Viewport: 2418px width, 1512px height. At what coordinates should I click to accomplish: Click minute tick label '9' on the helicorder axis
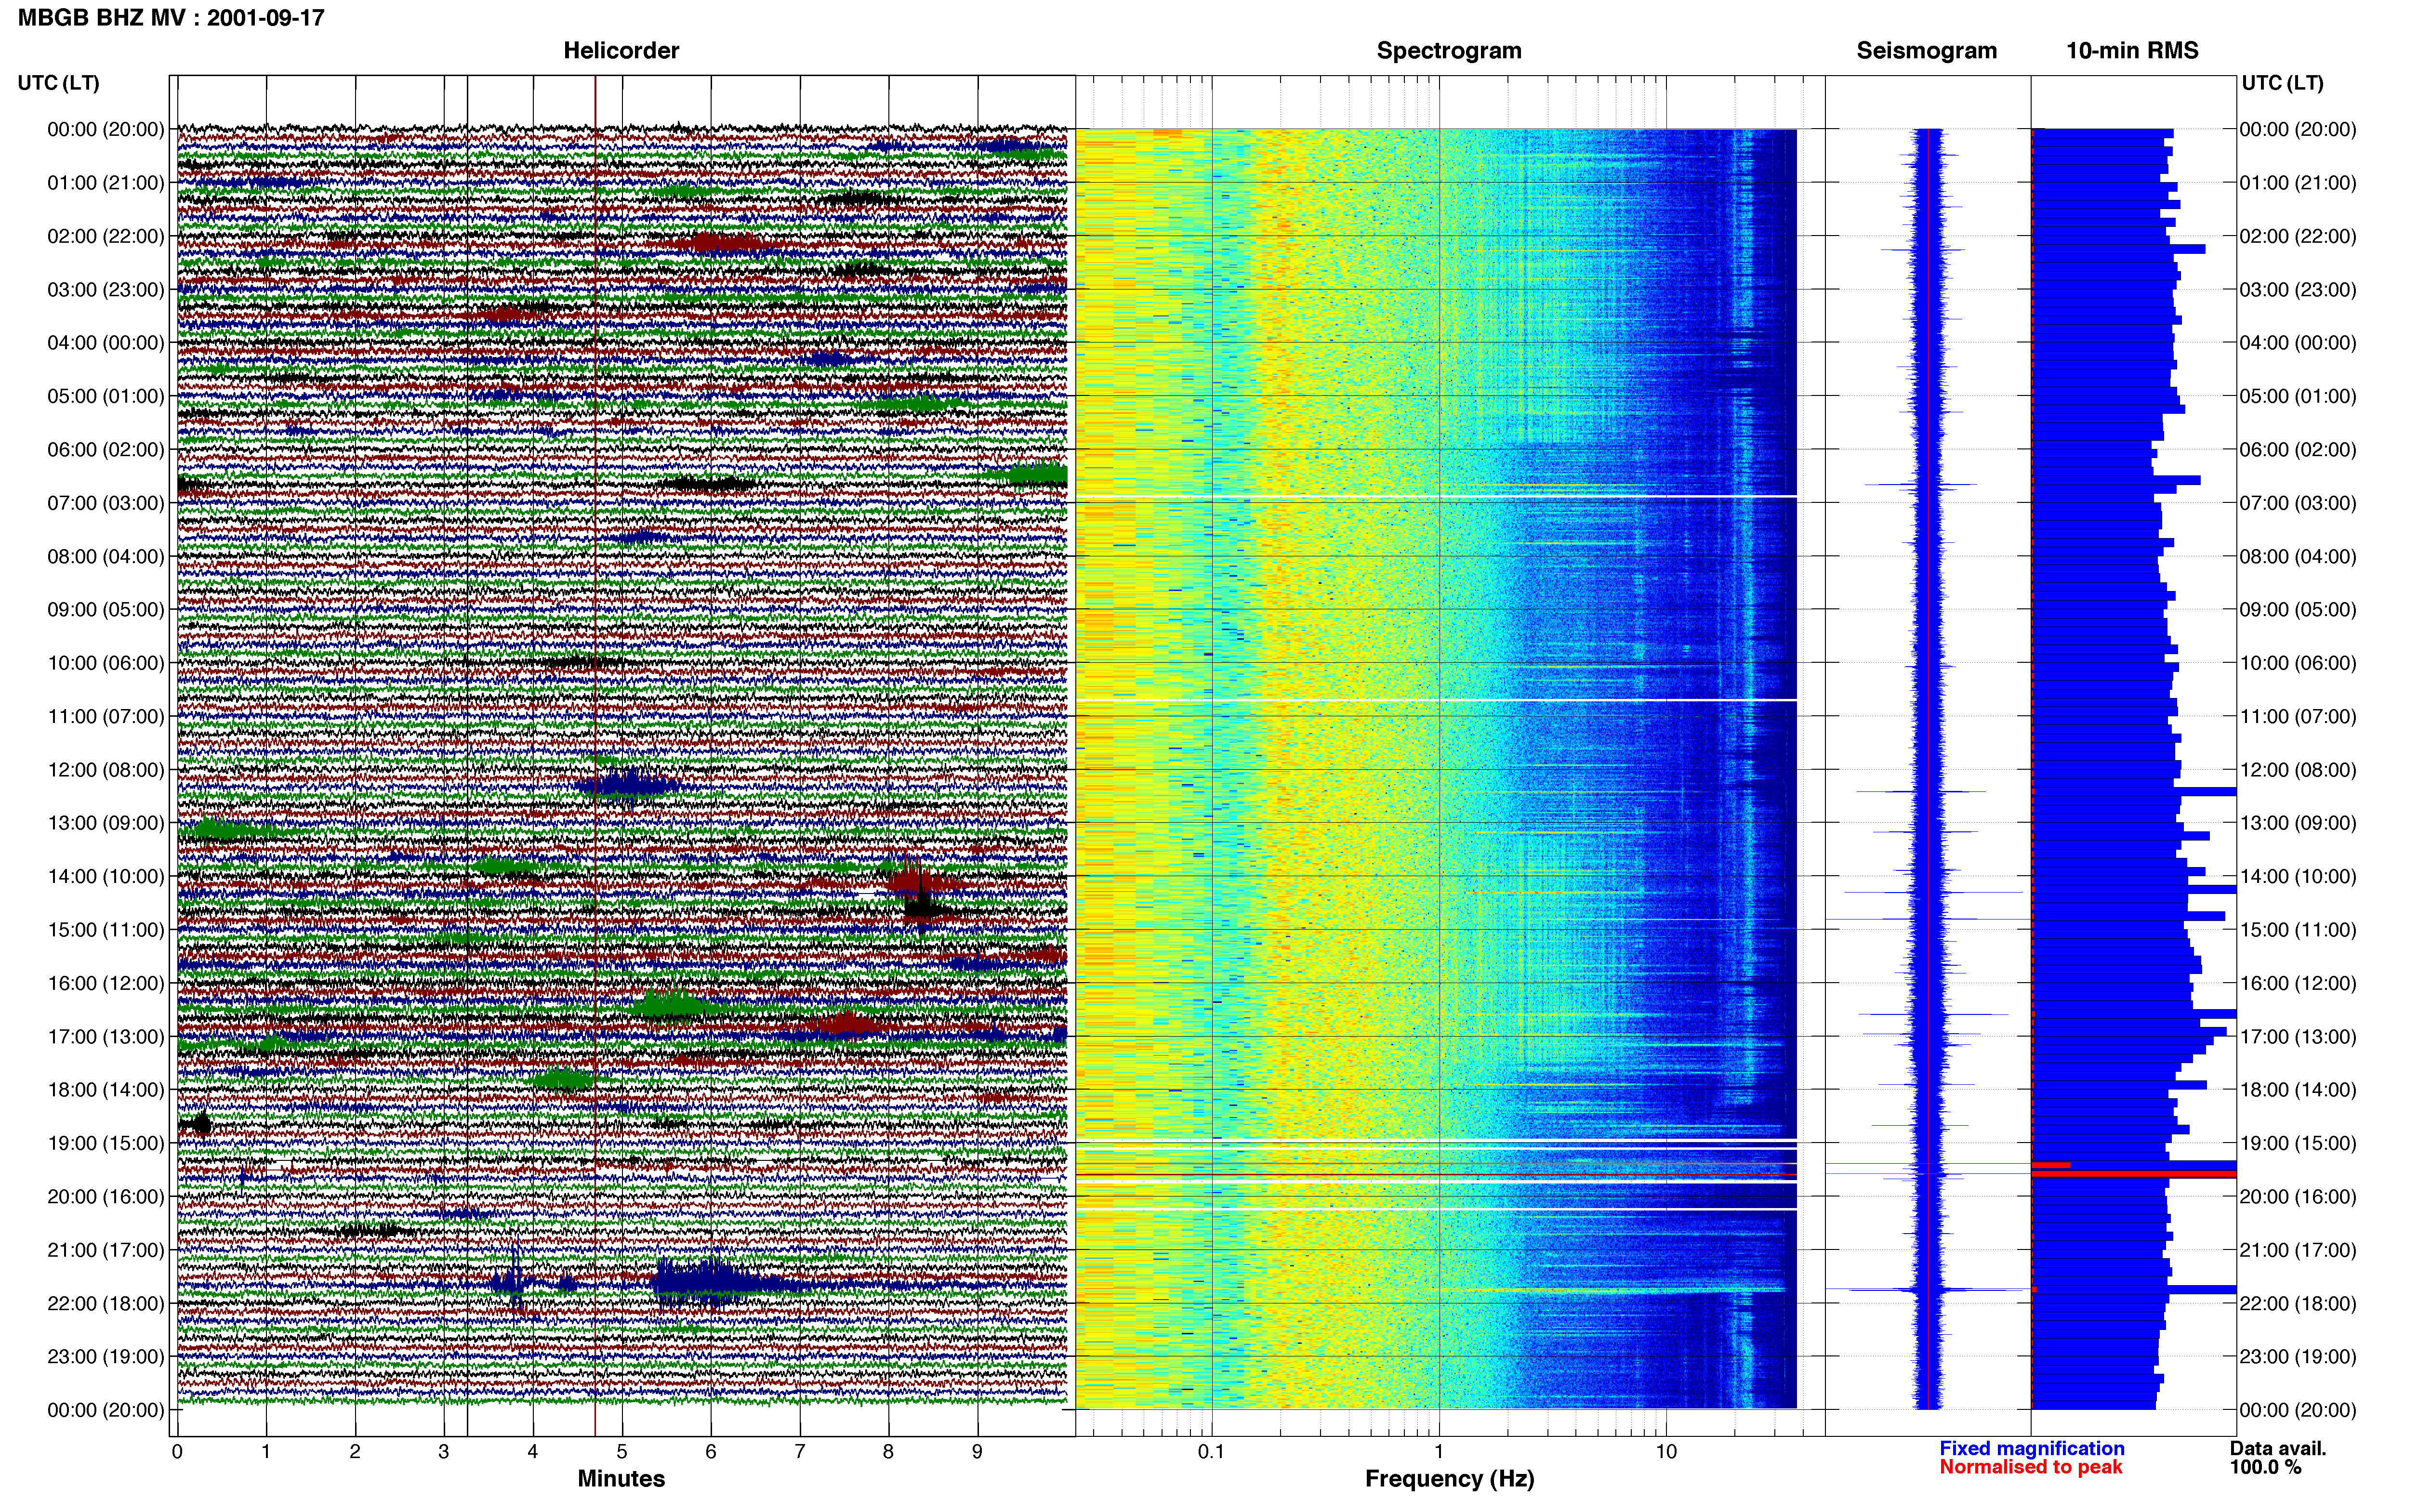coord(978,1451)
